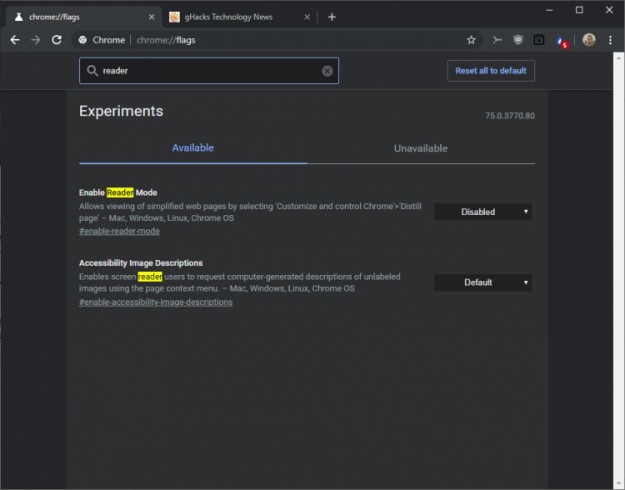Click Reset all to default button
The image size is (625, 490).
click(x=491, y=71)
